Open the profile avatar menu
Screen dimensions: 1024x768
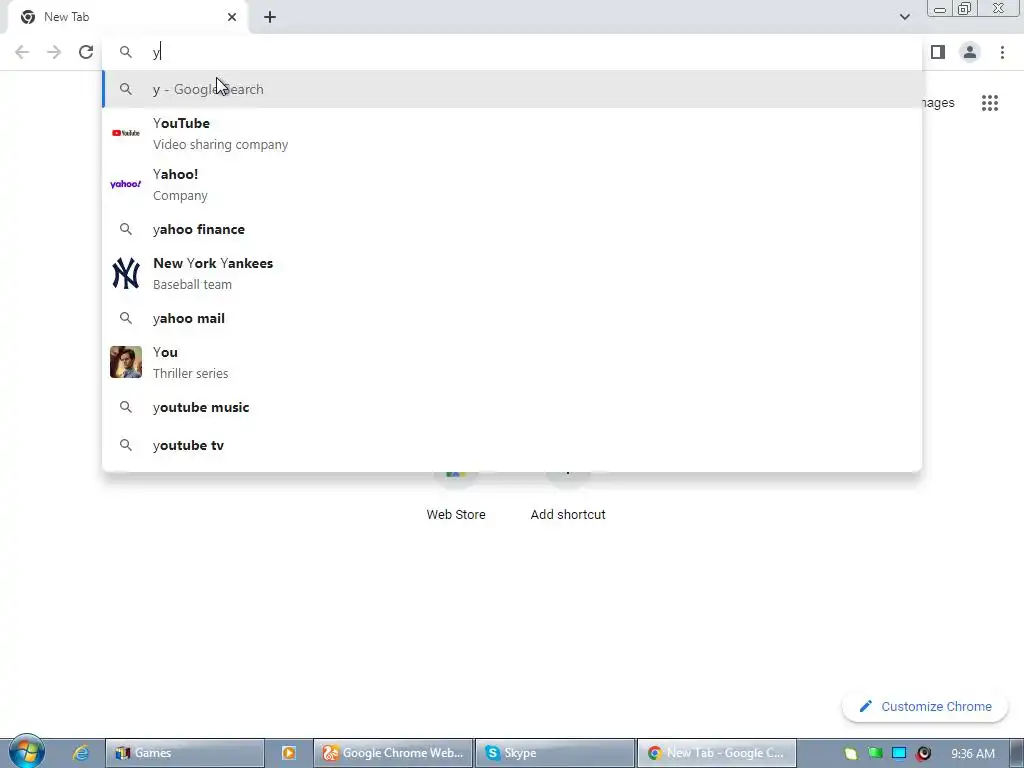click(x=970, y=52)
